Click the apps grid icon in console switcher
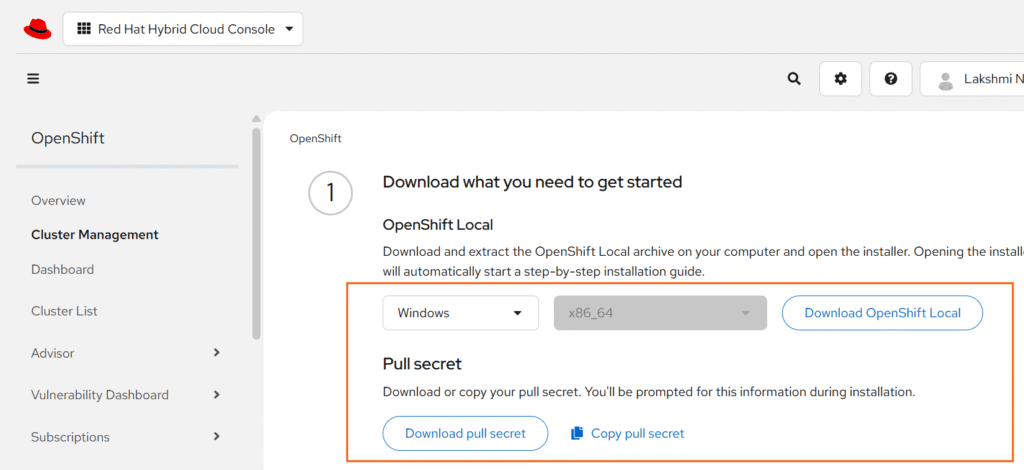This screenshot has width=1024, height=470. pyautogui.click(x=84, y=29)
